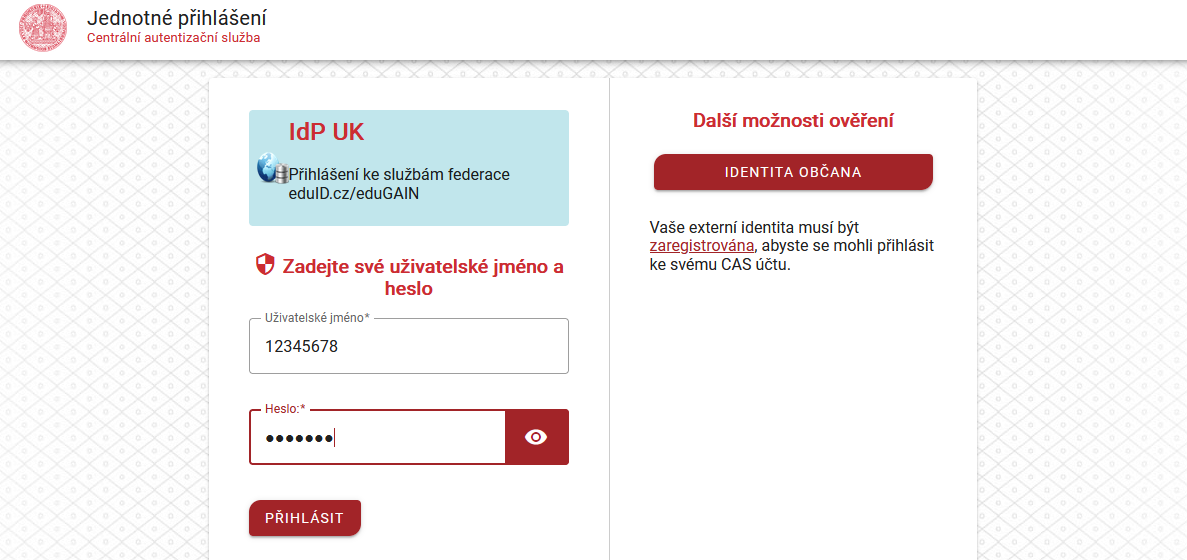
Task: Open the IdP UK heading link
Action: 326,132
